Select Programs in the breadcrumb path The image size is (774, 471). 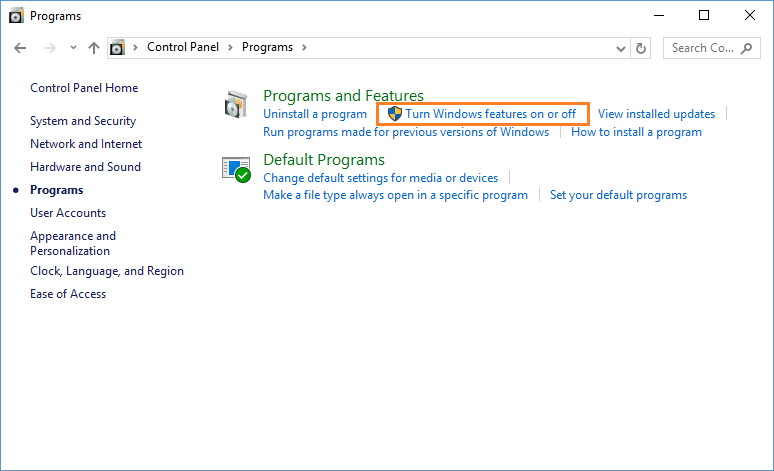click(267, 47)
